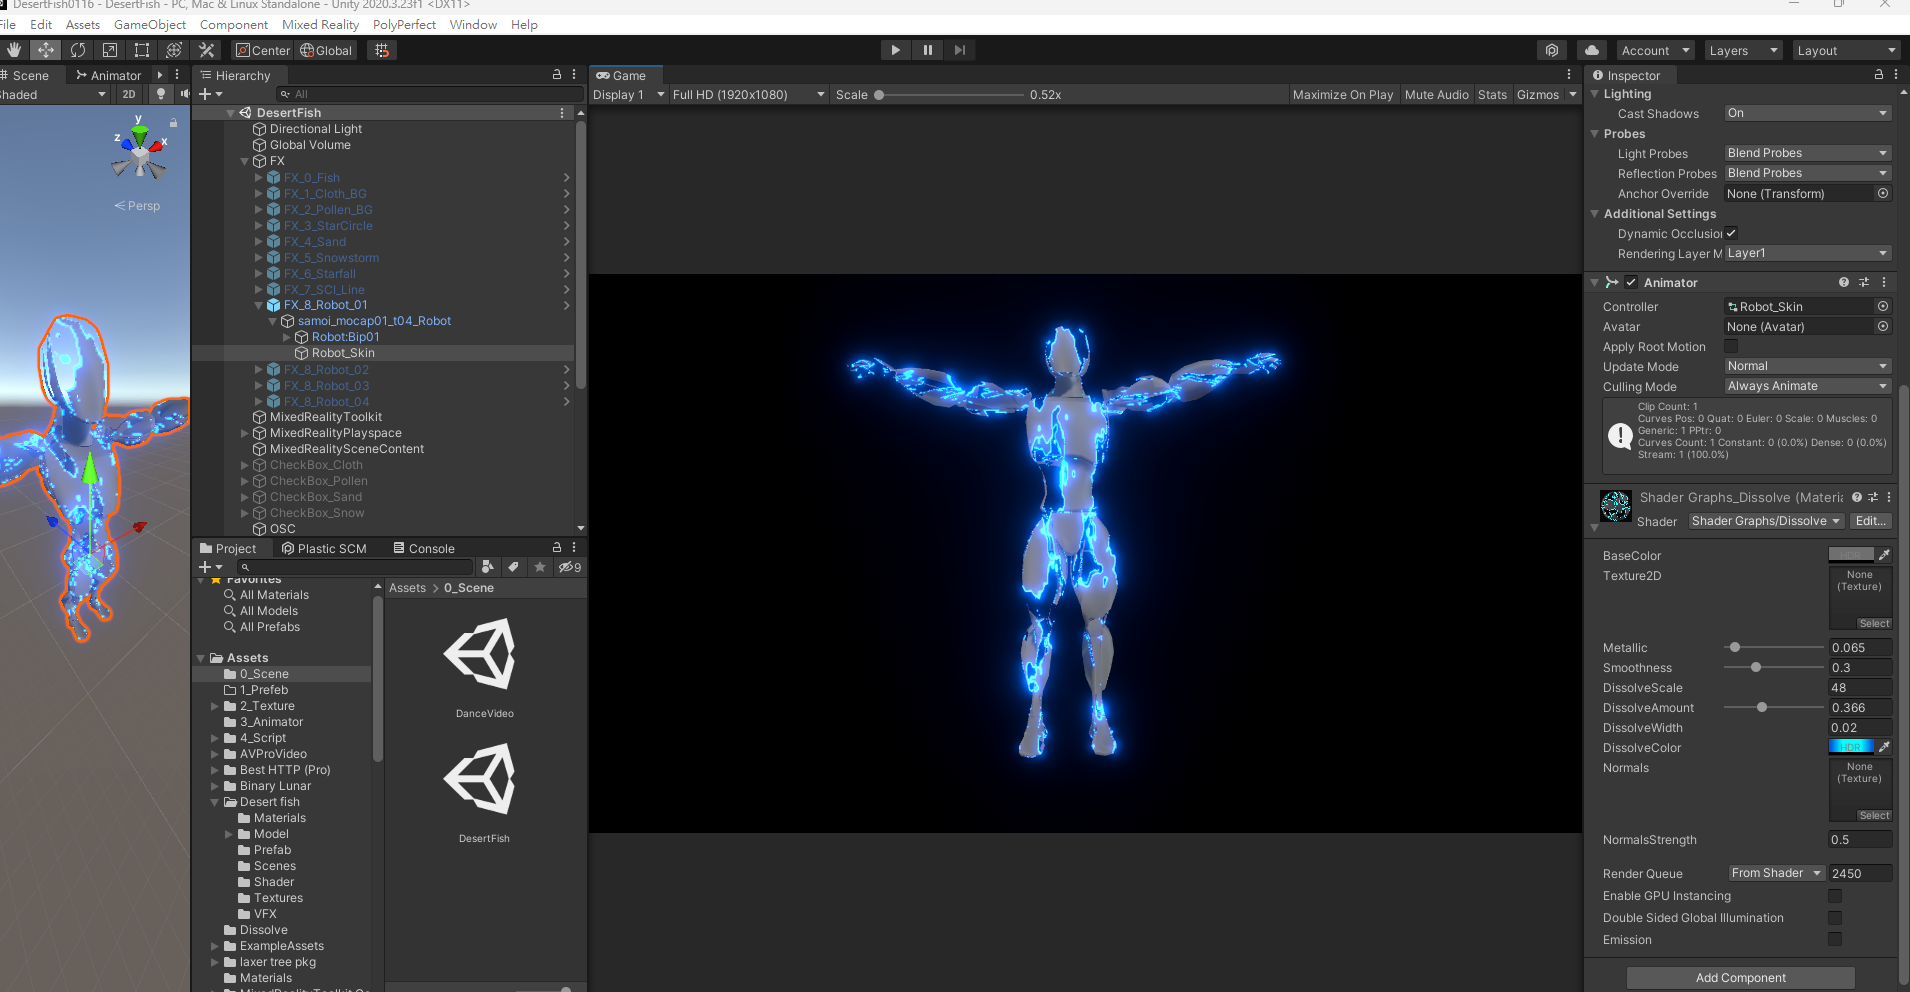Disable Dynamic Occlusion checkbox

[1733, 233]
